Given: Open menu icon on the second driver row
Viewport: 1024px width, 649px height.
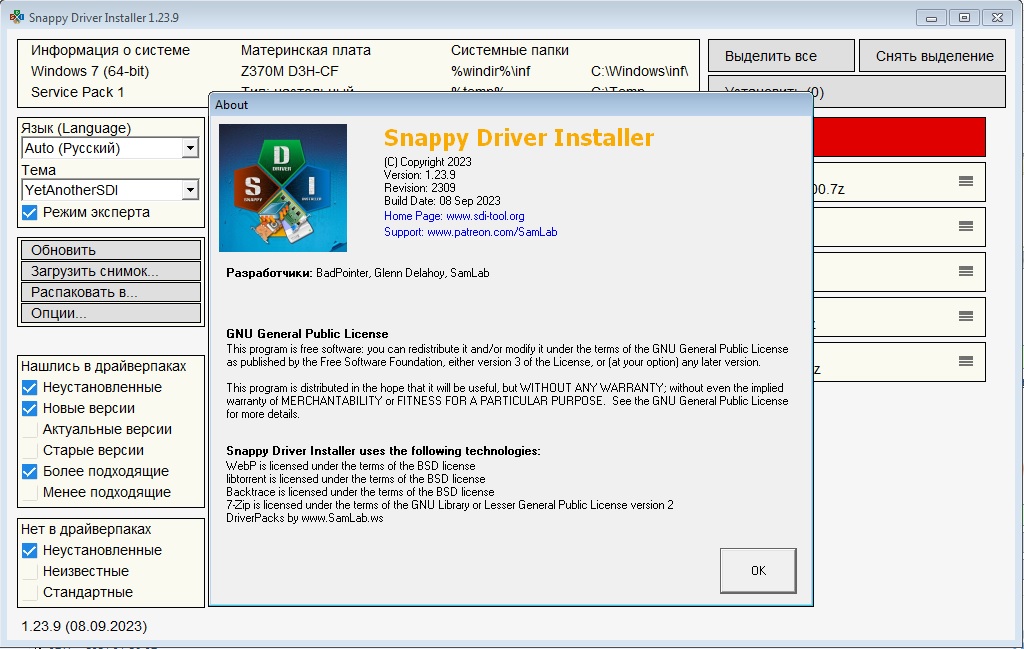Looking at the screenshot, I should [965, 226].
